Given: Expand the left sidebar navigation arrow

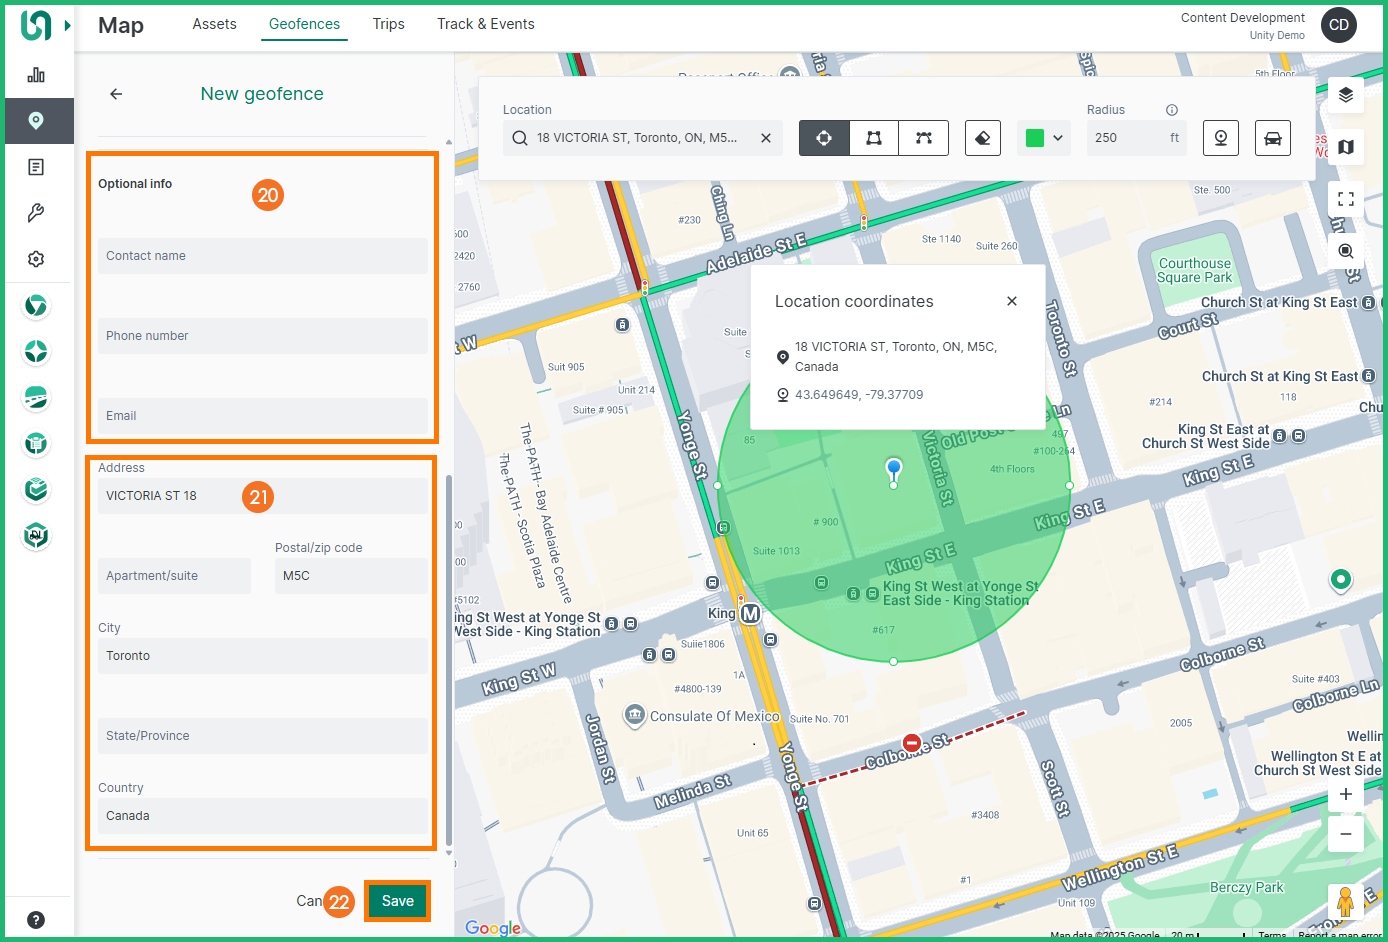Looking at the screenshot, I should click(x=68, y=25).
